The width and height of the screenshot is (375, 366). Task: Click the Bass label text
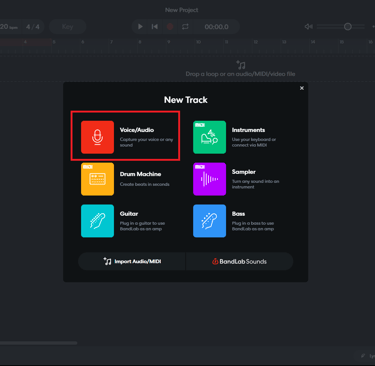pyautogui.click(x=238, y=214)
